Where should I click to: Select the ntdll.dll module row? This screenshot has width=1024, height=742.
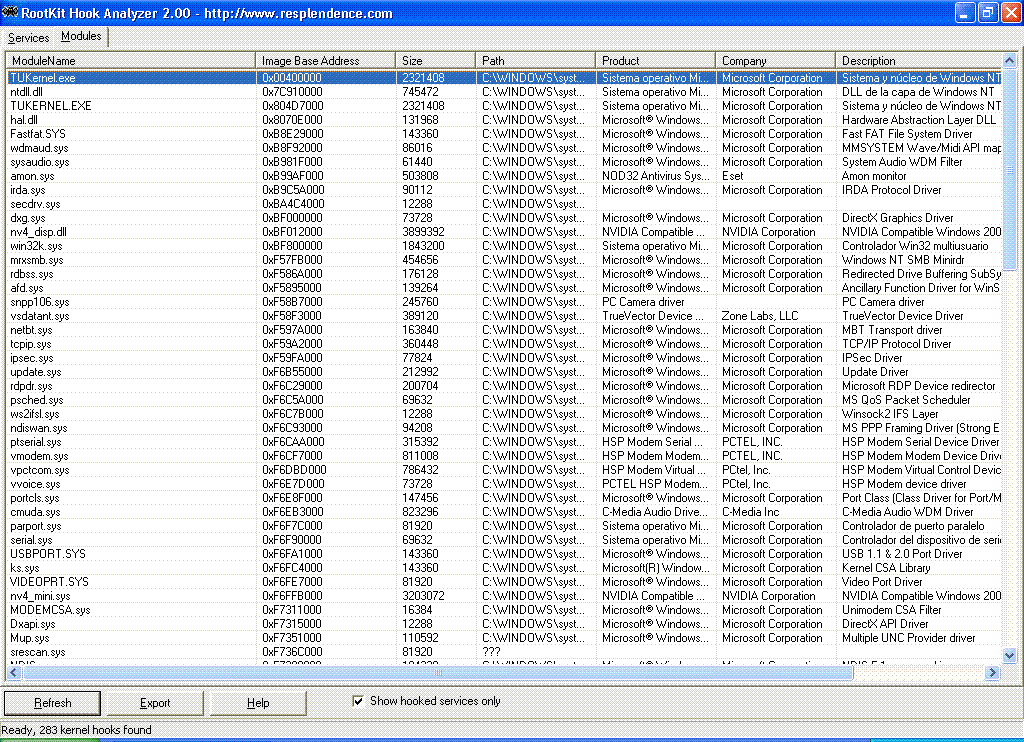(504, 92)
